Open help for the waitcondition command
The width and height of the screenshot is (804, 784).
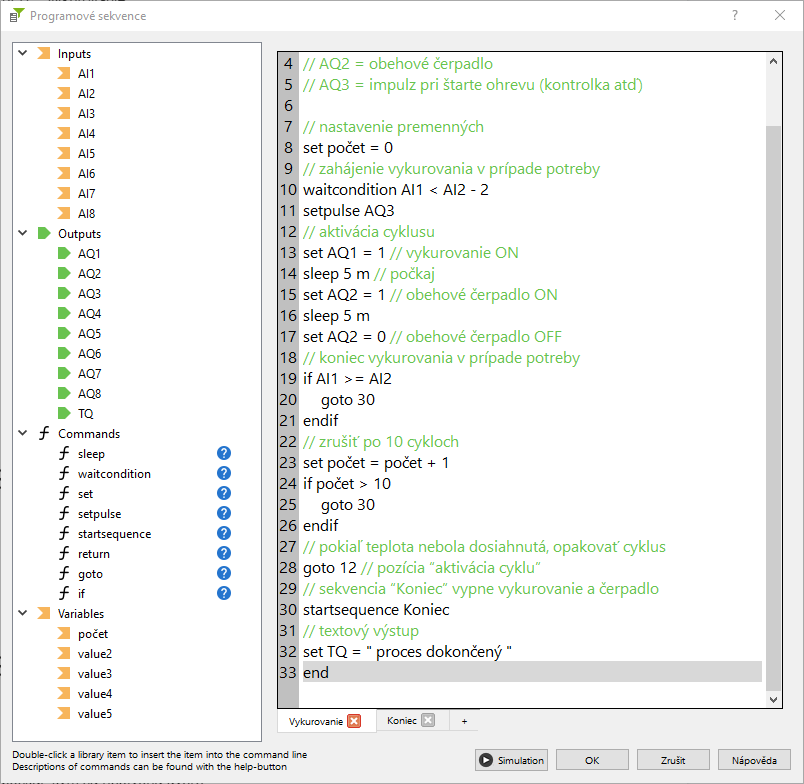click(x=224, y=474)
